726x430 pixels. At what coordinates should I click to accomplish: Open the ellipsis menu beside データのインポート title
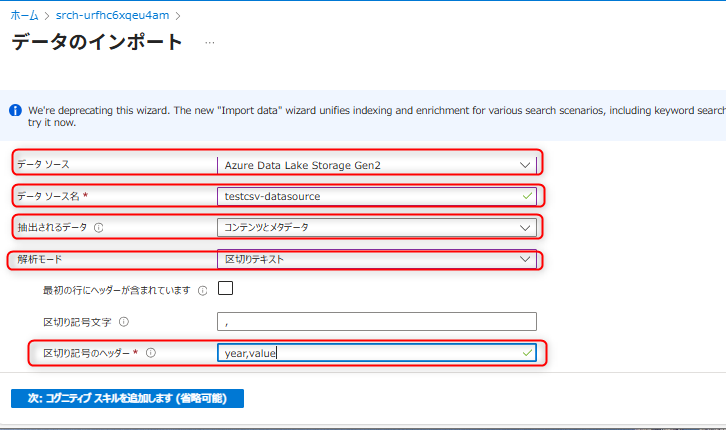209,43
